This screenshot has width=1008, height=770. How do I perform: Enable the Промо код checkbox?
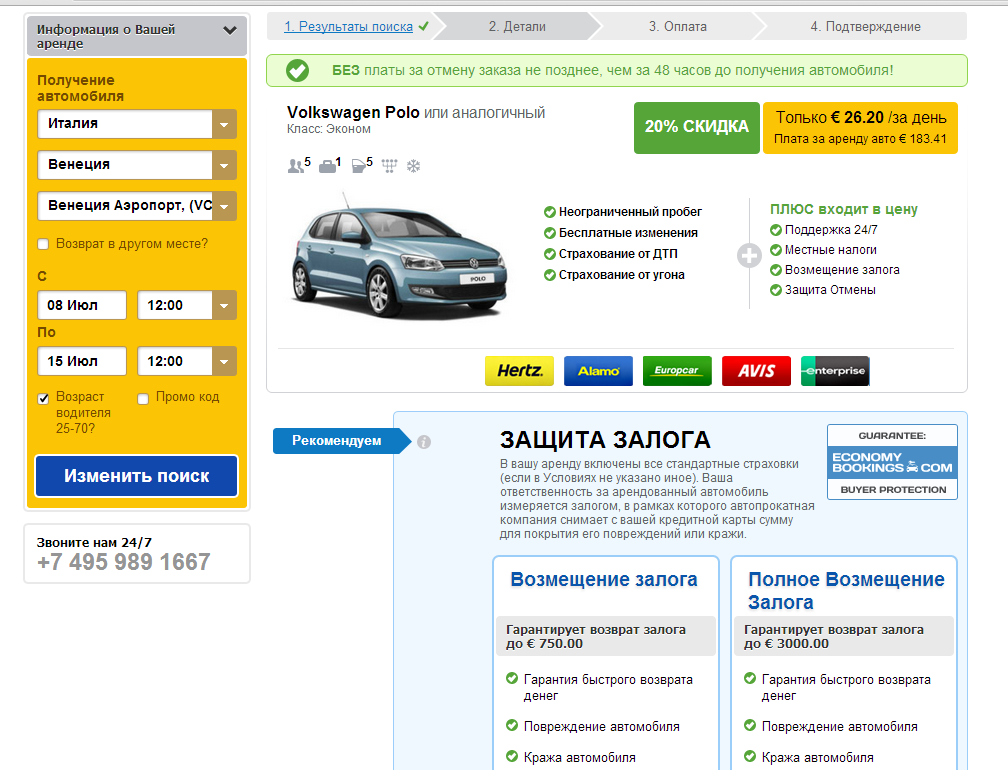click(143, 398)
